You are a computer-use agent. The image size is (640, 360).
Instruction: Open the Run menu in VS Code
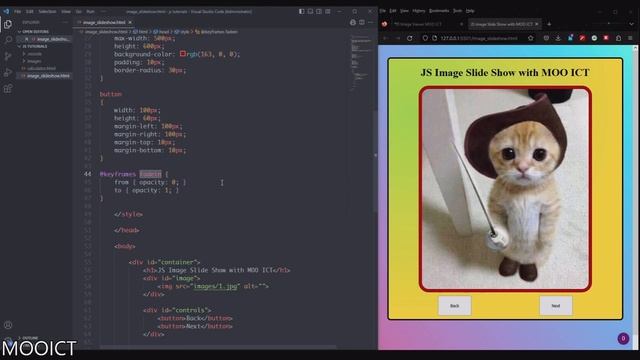tap(90, 11)
